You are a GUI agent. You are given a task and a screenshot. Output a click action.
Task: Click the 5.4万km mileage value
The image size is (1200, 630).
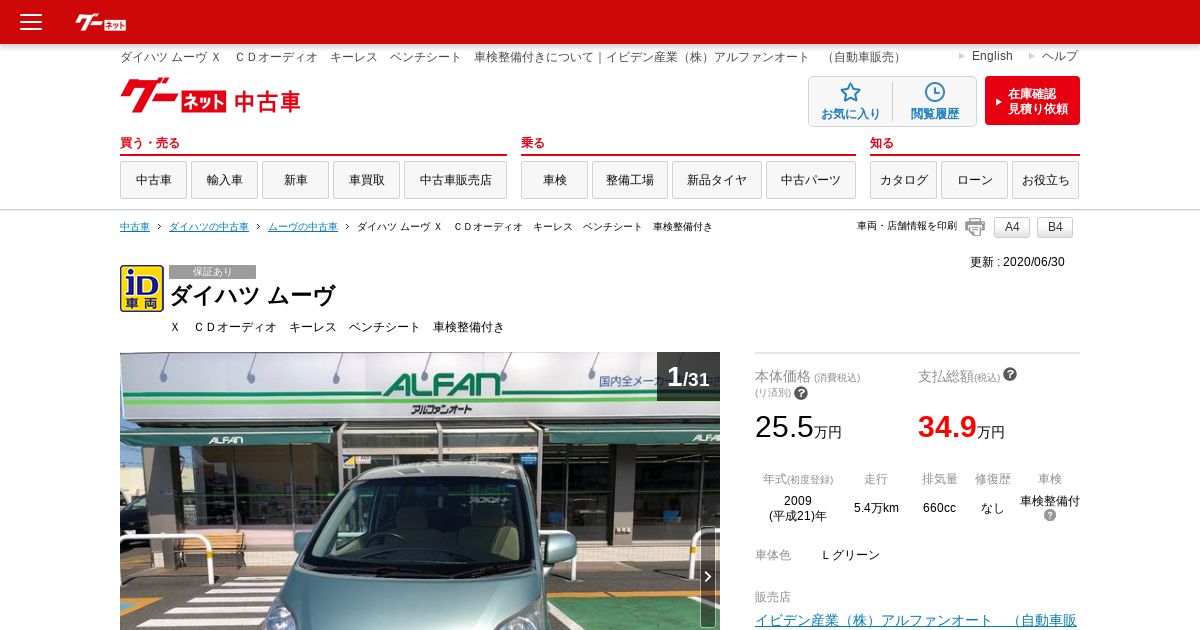coord(876,508)
